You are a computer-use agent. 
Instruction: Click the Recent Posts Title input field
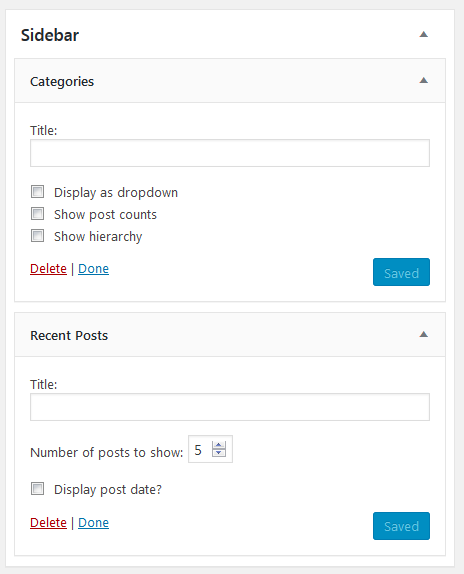230,407
